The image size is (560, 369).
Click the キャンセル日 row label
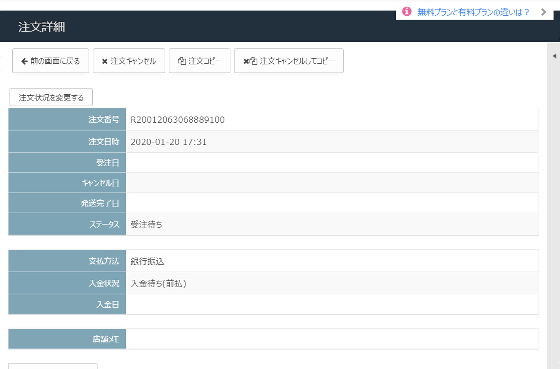click(x=100, y=183)
